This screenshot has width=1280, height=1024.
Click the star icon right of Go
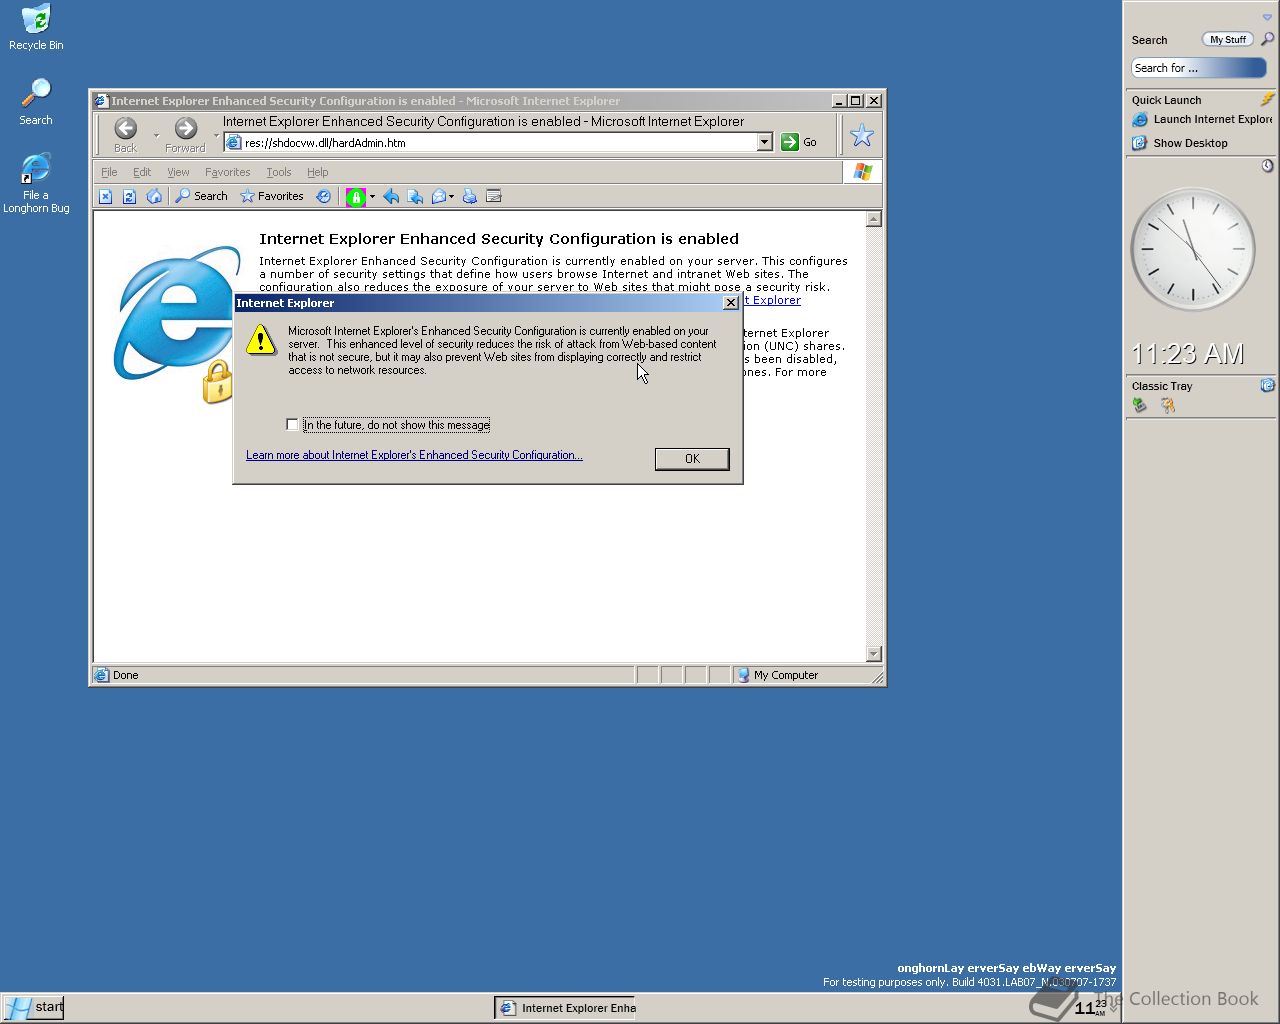click(861, 135)
